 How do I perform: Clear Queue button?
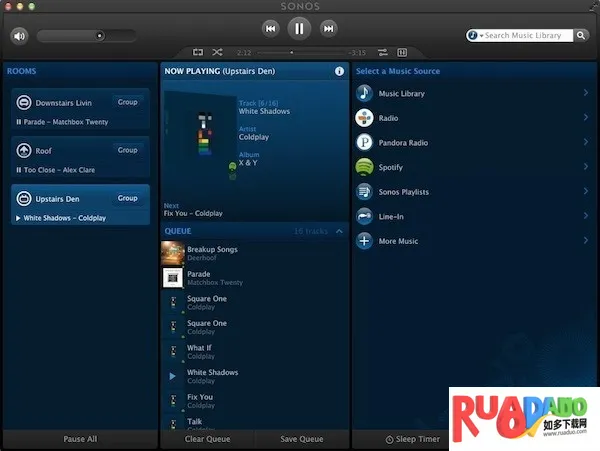[207, 439]
